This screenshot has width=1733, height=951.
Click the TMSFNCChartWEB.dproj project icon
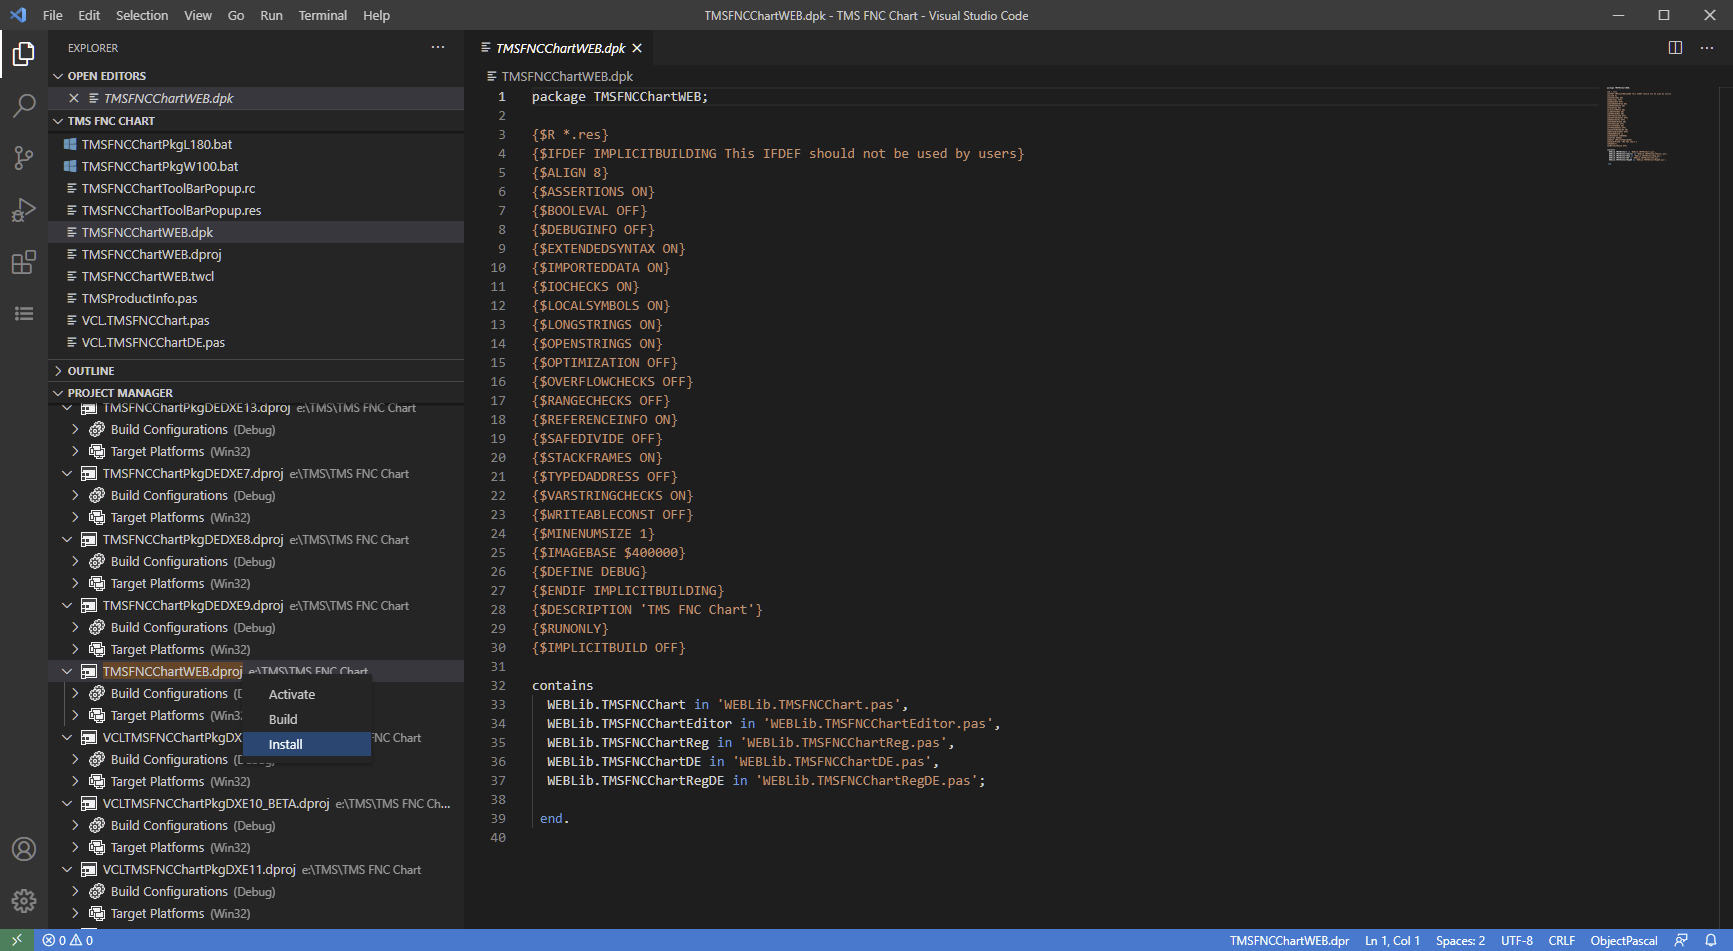[x=89, y=671]
